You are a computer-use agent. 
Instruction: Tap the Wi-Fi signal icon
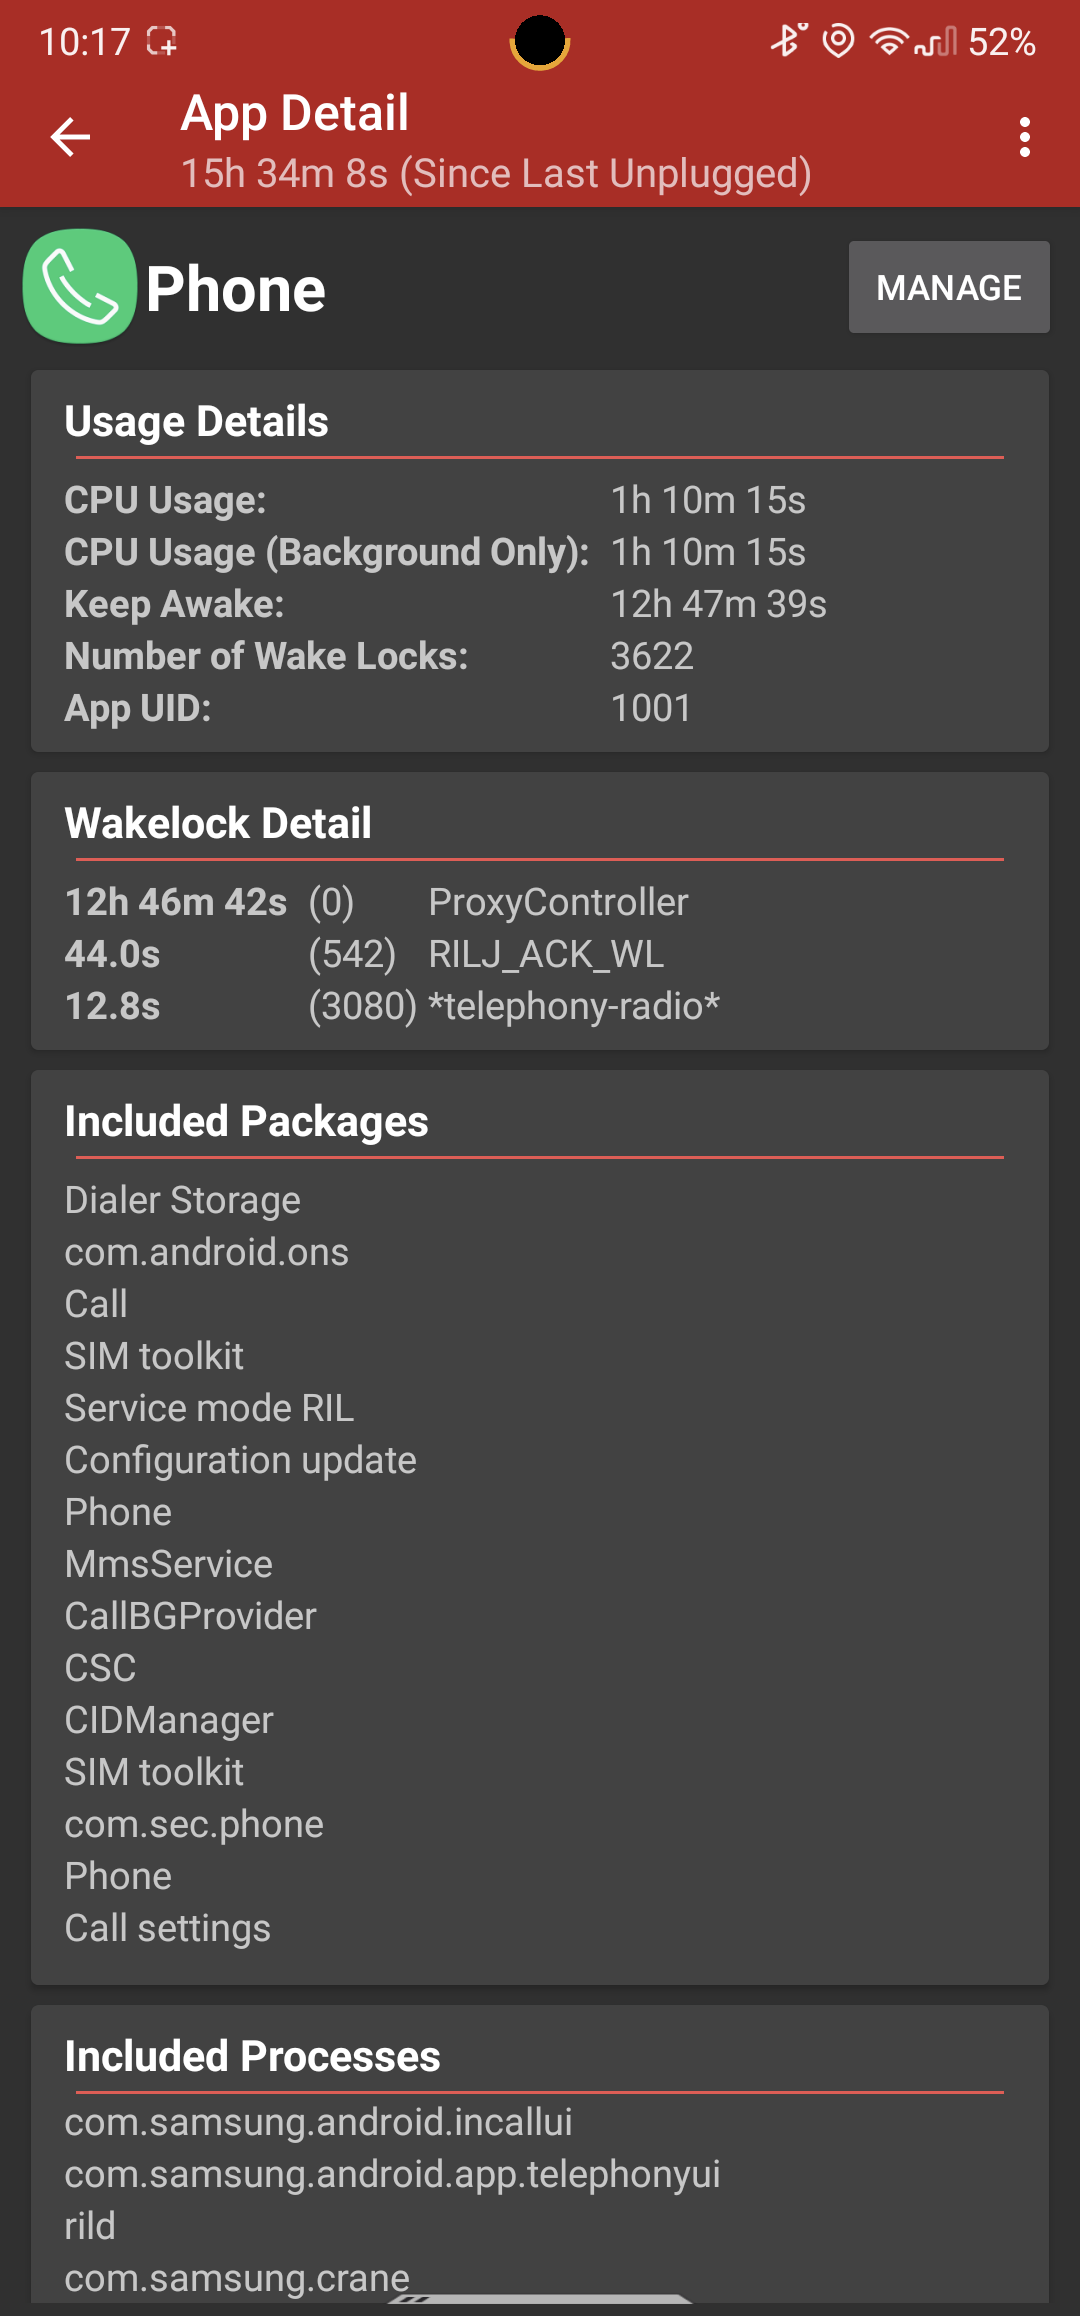[x=888, y=41]
